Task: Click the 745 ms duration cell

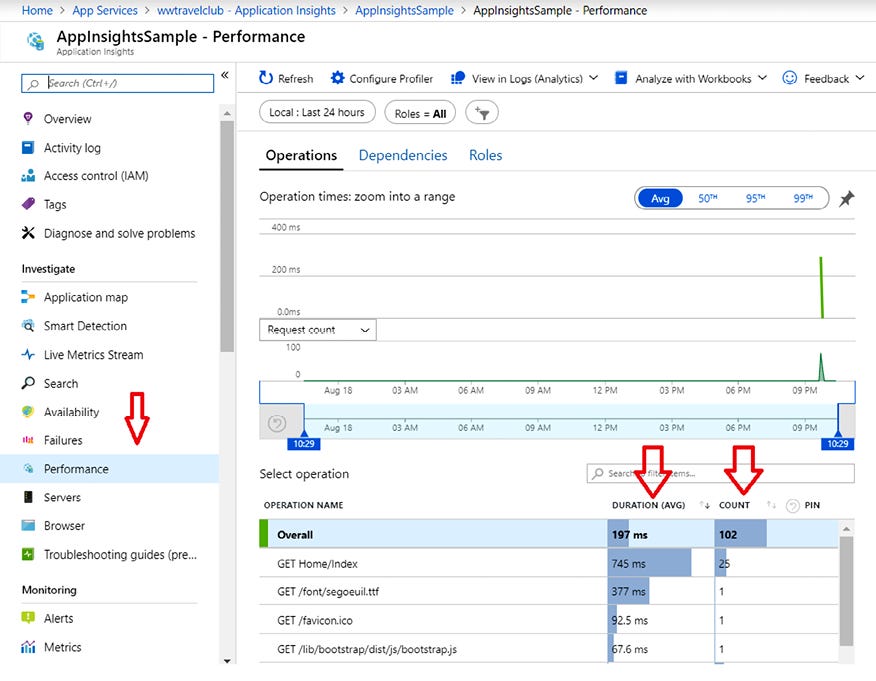Action: (x=660, y=563)
